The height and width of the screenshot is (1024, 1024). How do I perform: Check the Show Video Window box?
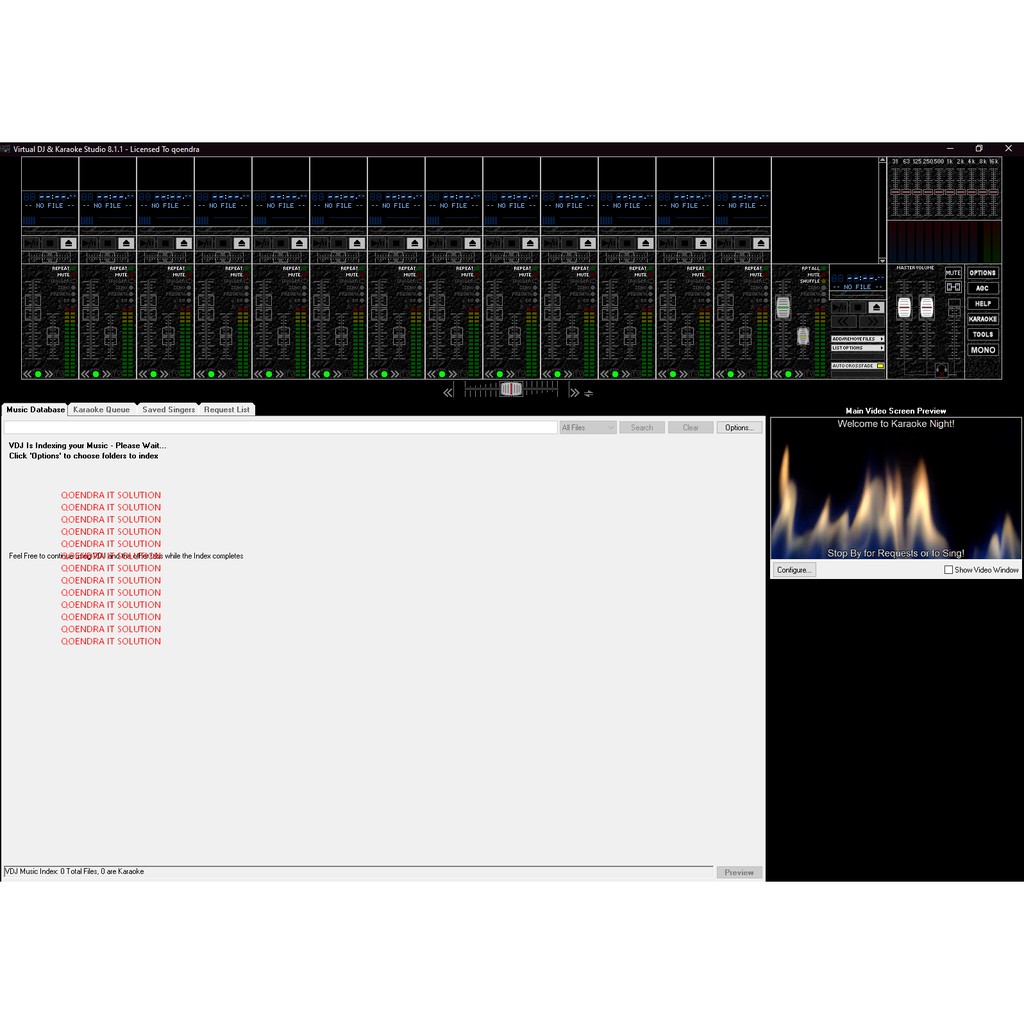pyautogui.click(x=948, y=570)
